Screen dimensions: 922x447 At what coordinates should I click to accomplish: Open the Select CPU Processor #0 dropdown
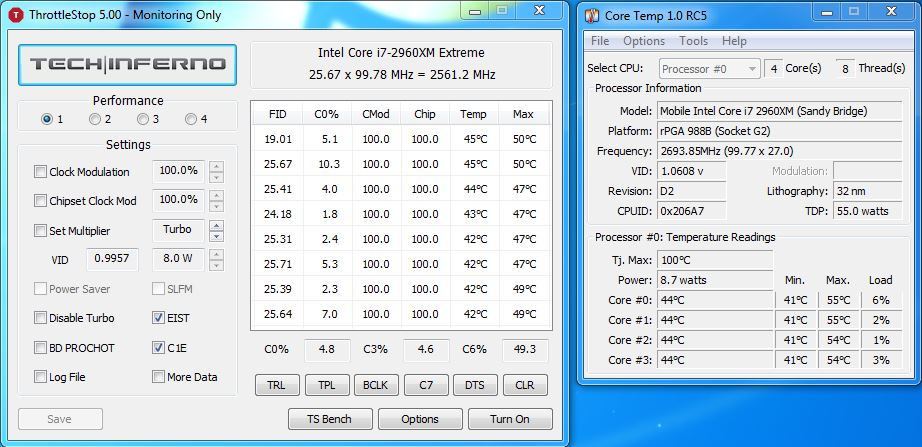coord(710,69)
